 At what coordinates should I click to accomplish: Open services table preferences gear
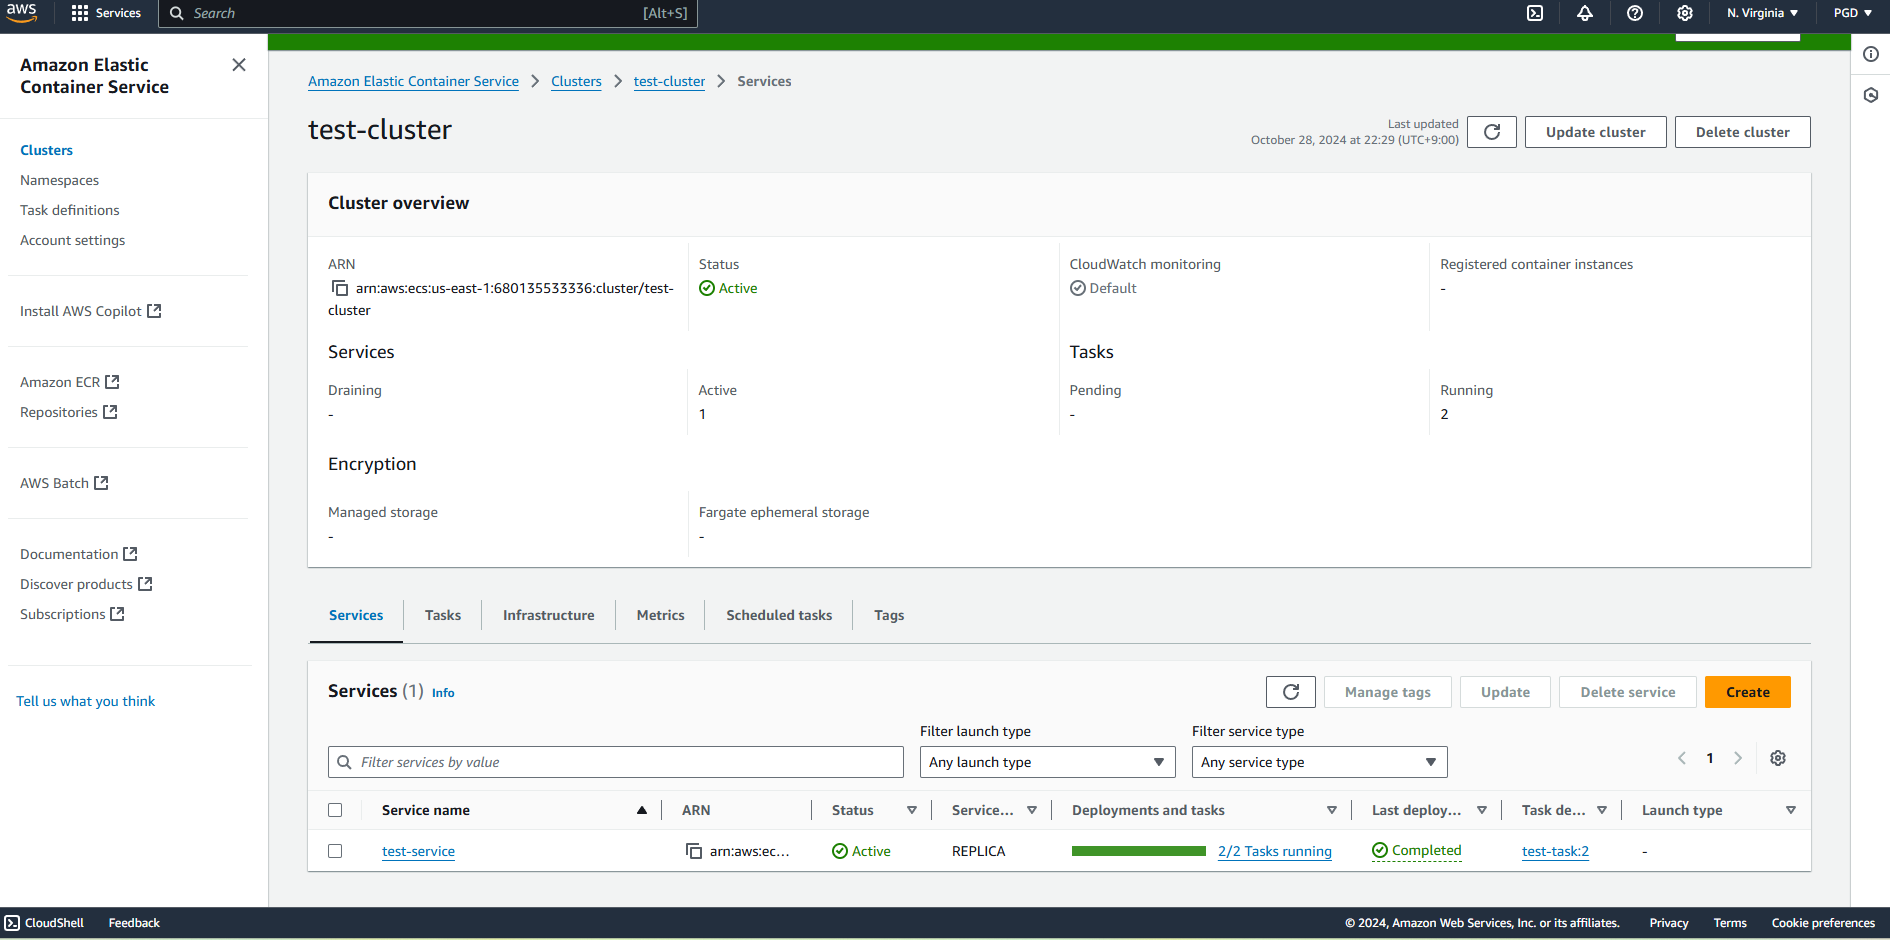tap(1778, 758)
